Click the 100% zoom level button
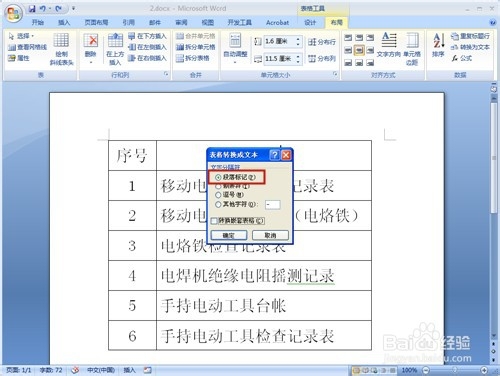The height and width of the screenshot is (376, 500). [409, 370]
